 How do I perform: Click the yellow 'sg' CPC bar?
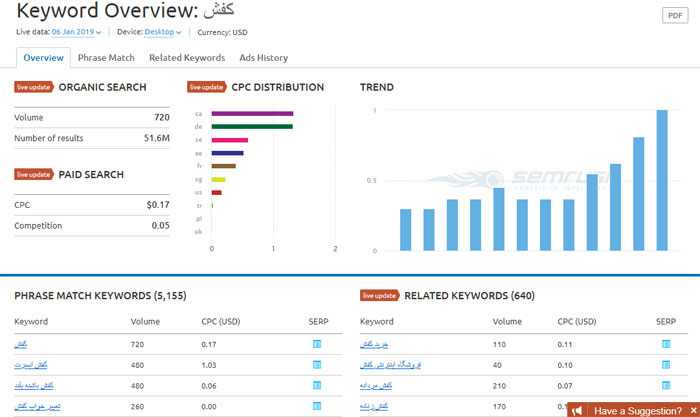218,179
